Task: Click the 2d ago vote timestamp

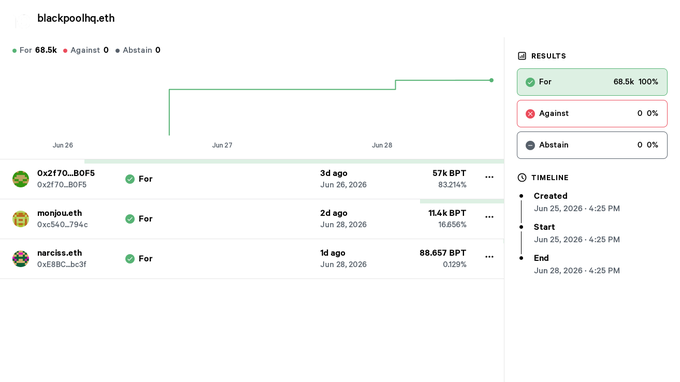Action: (x=333, y=213)
